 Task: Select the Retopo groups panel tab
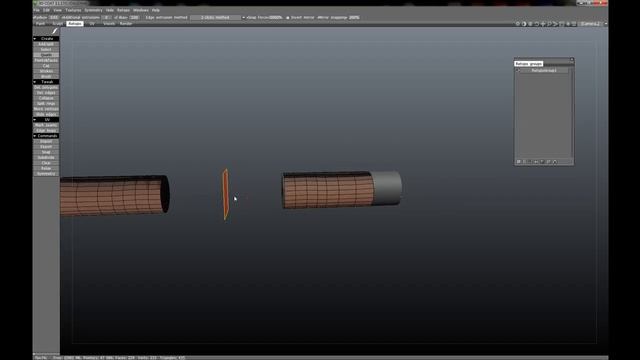(529, 64)
